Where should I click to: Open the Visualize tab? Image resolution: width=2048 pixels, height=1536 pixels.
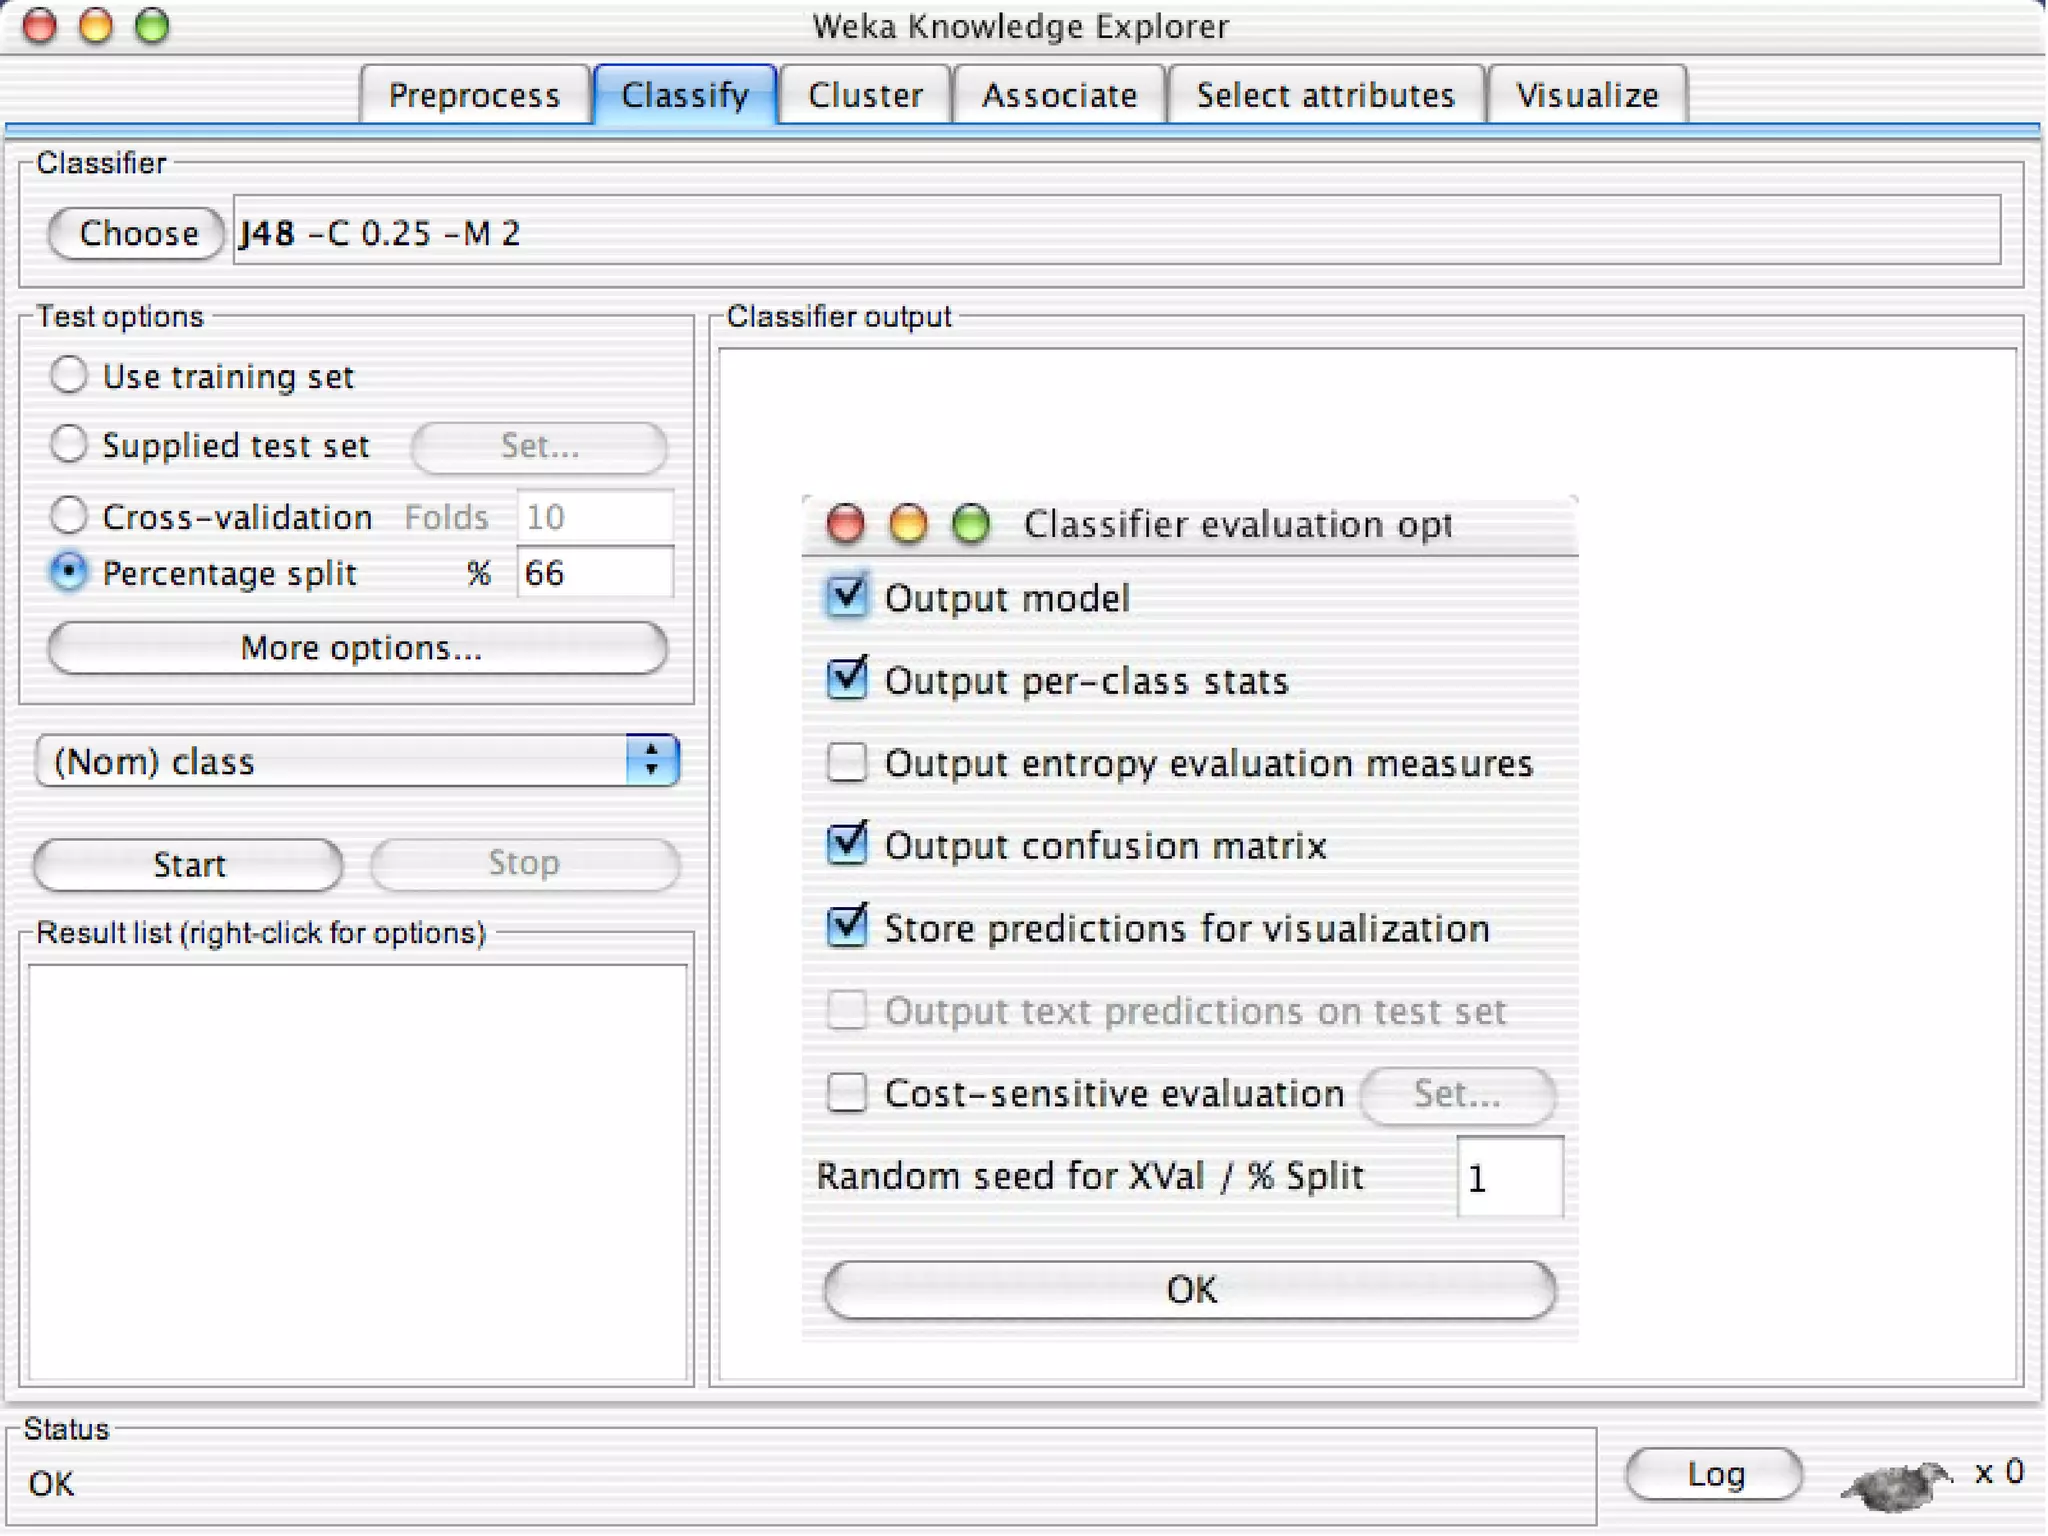1586,95
